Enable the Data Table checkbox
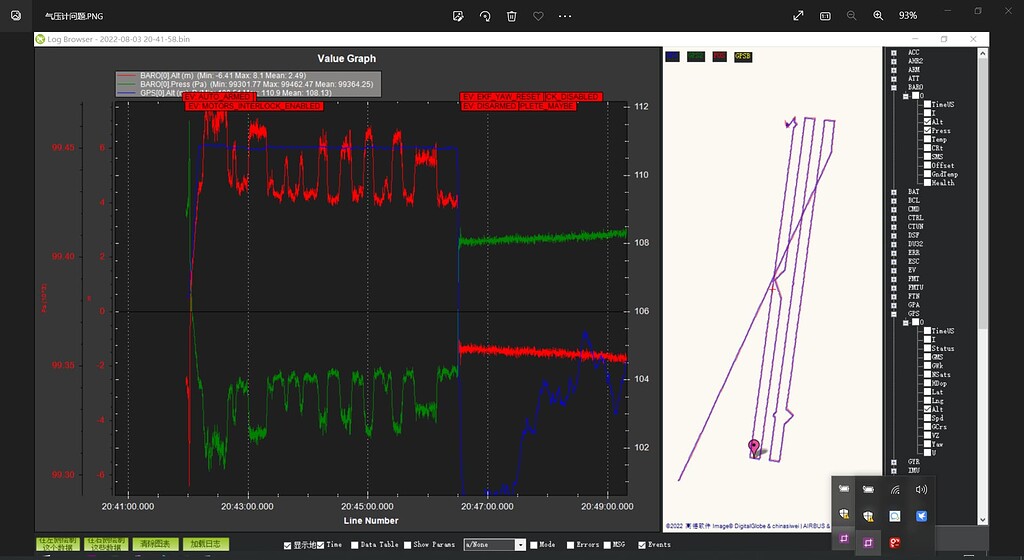This screenshot has width=1024, height=560. (355, 545)
